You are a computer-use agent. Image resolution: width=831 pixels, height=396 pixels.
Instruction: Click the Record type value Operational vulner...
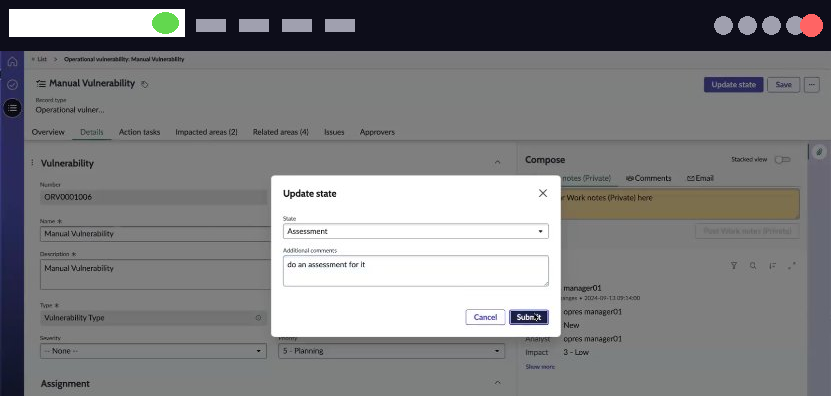point(70,110)
